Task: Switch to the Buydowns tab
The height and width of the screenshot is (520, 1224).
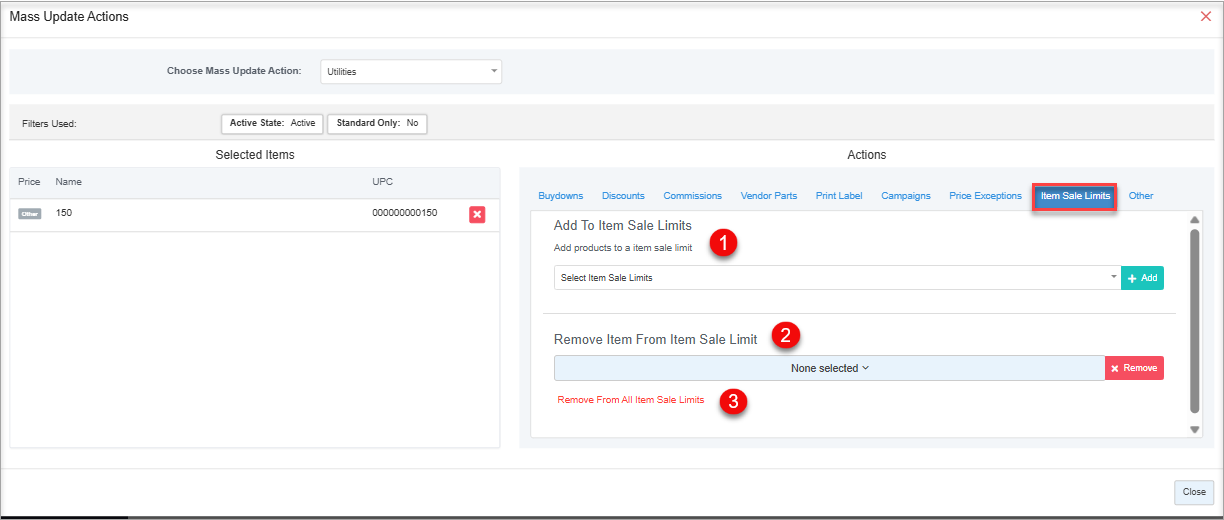Action: 560,196
